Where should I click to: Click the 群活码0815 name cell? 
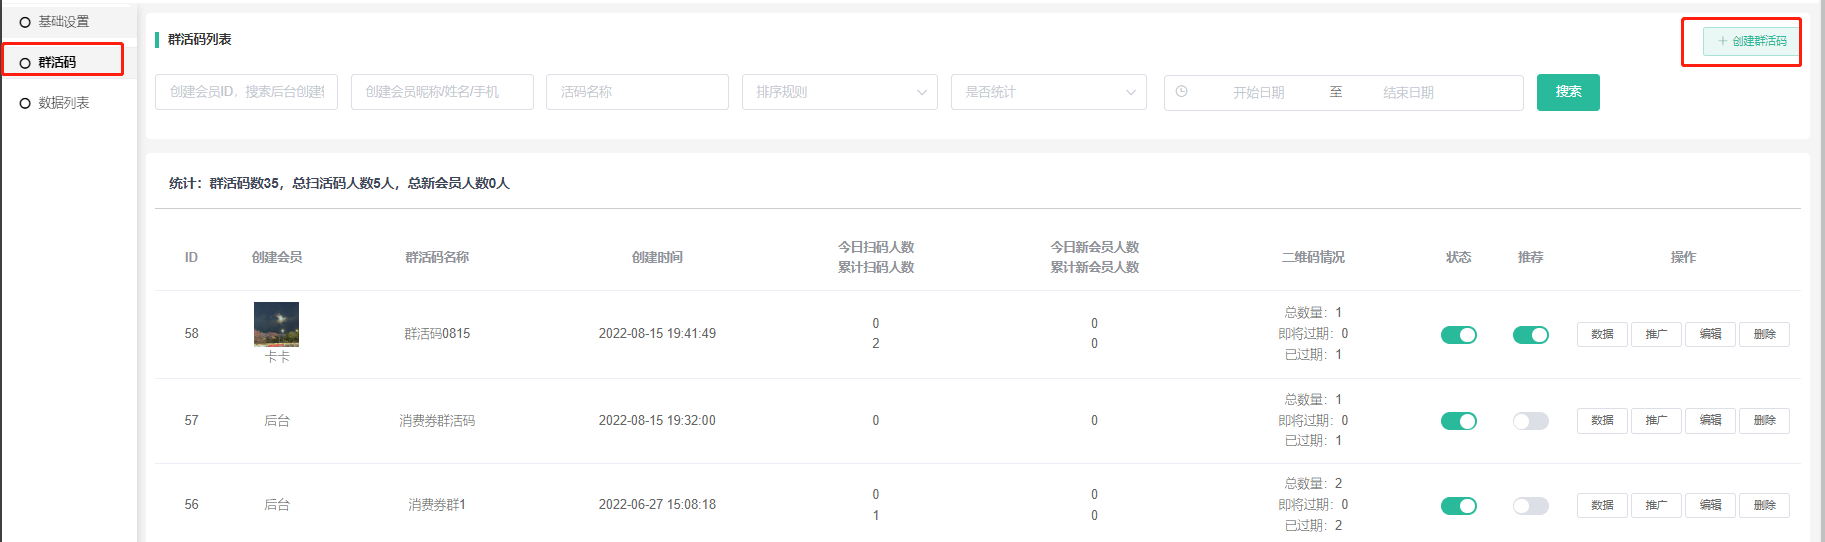(437, 334)
